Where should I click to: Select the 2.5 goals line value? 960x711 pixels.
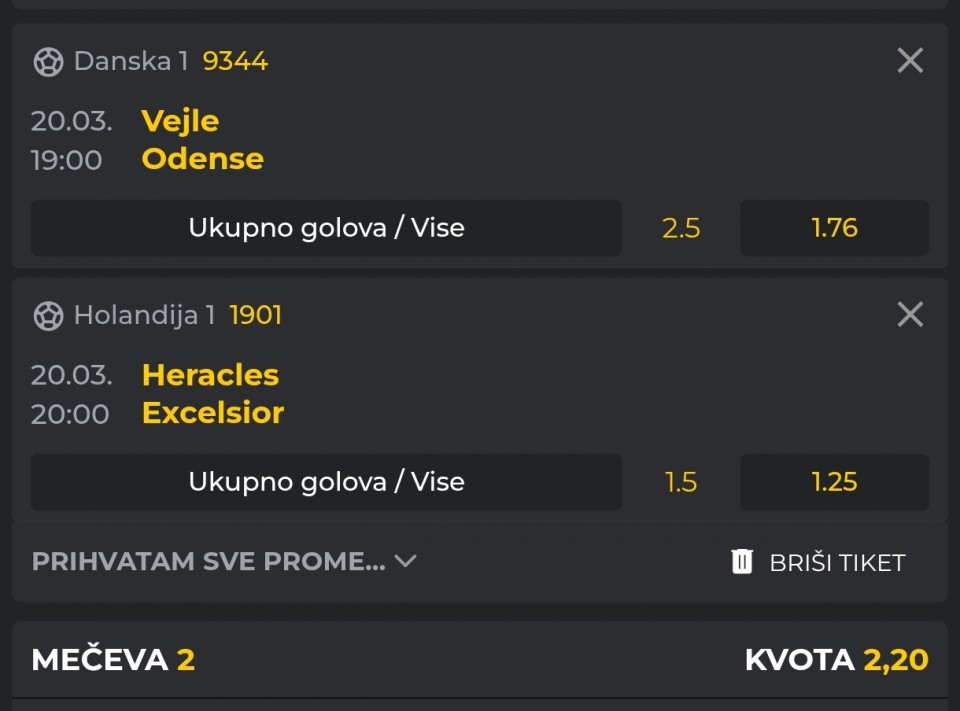(681, 228)
